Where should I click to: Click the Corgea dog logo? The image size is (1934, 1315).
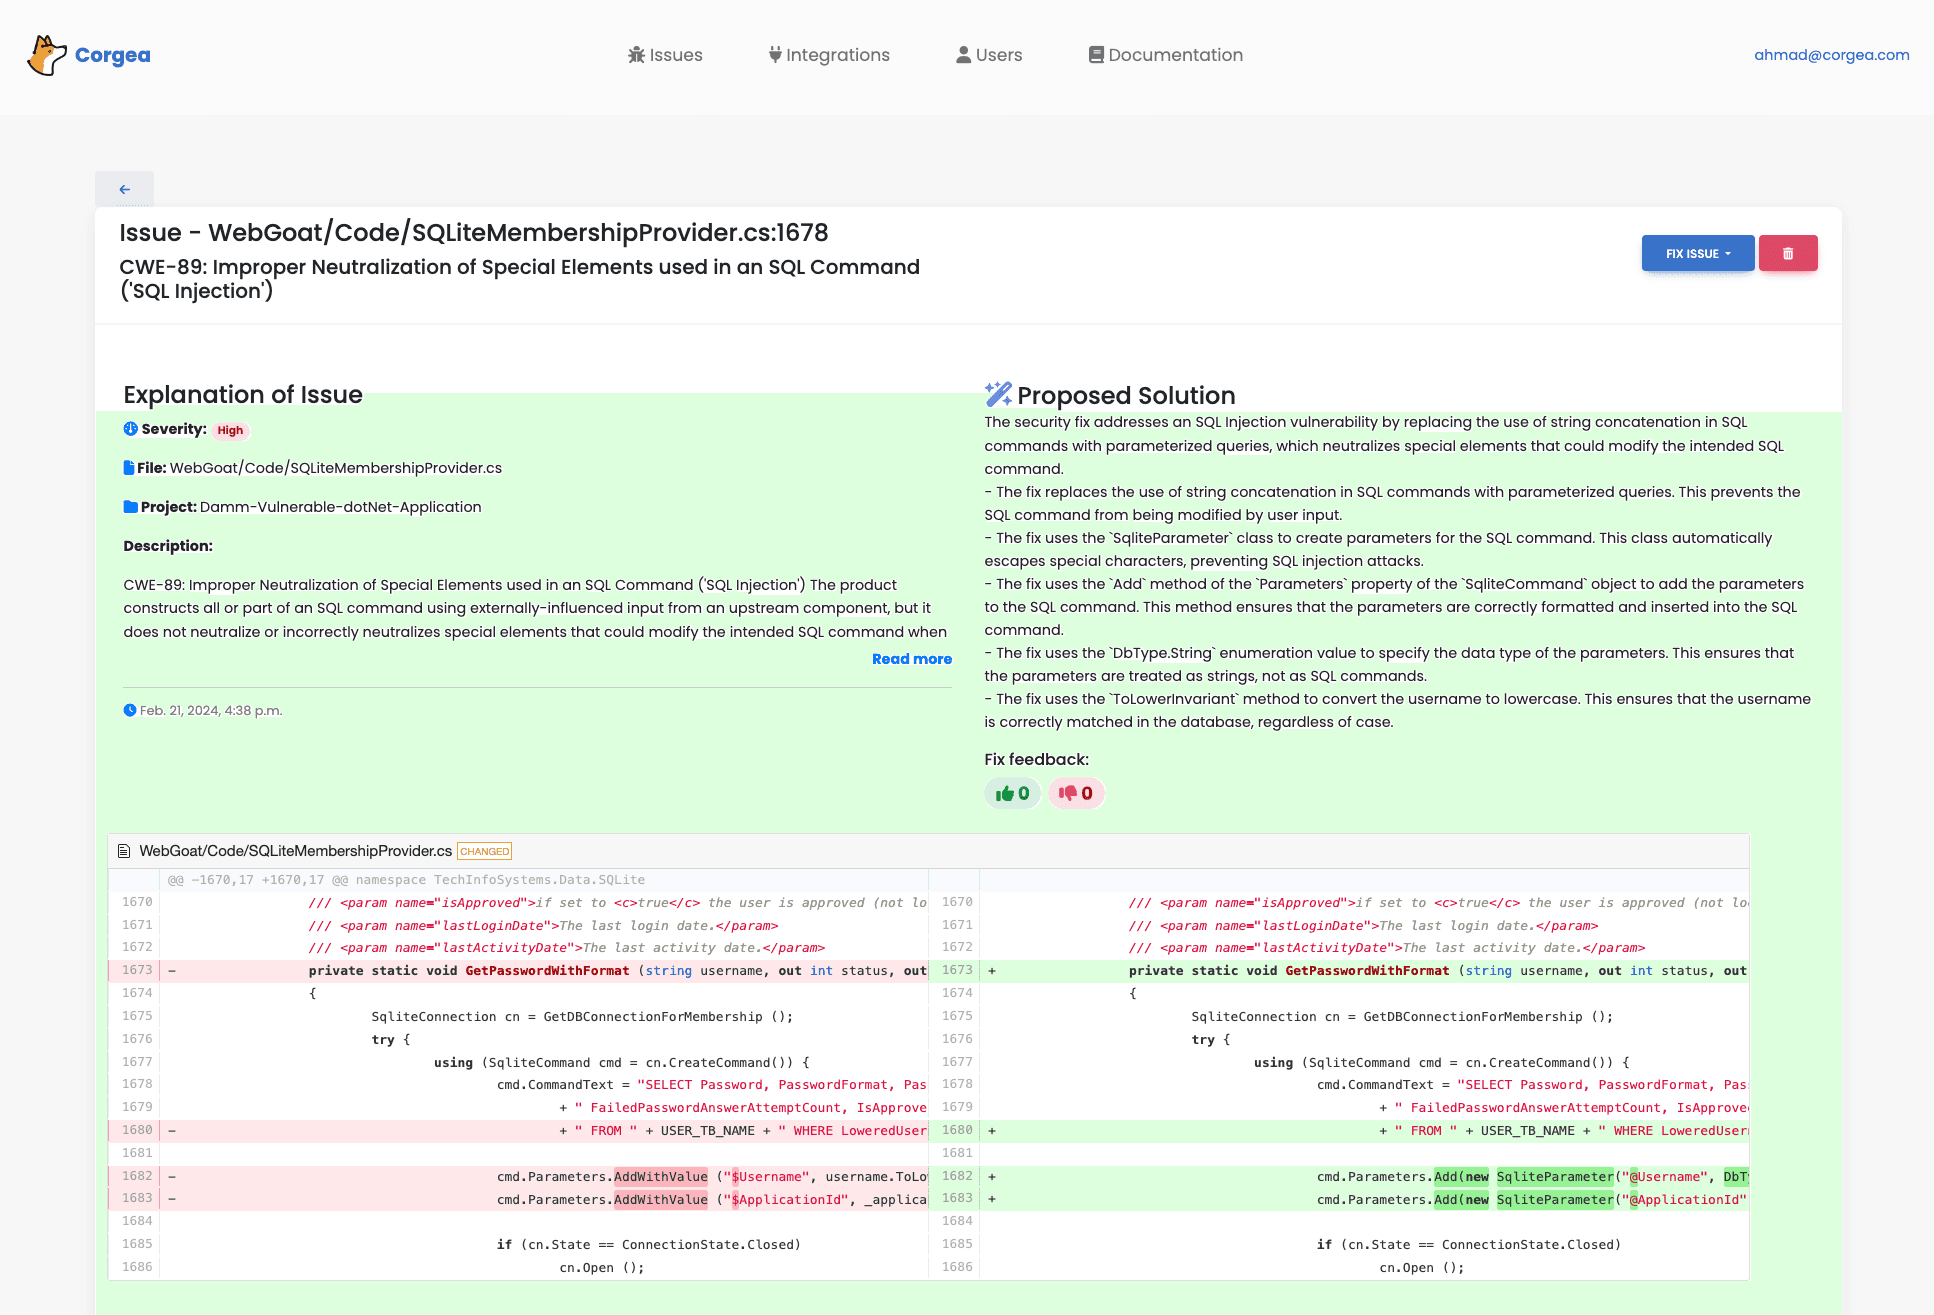(46, 55)
